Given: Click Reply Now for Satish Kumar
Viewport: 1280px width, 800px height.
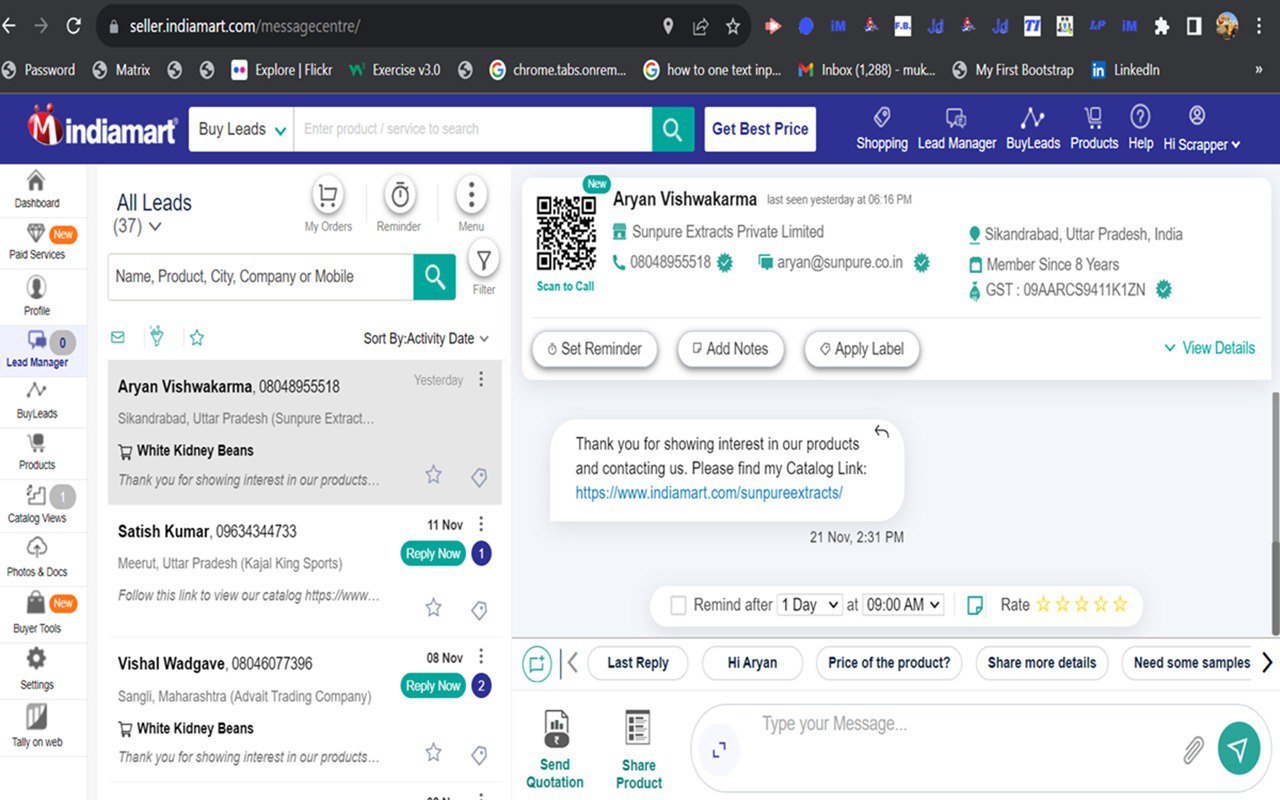Looking at the screenshot, I should [433, 553].
